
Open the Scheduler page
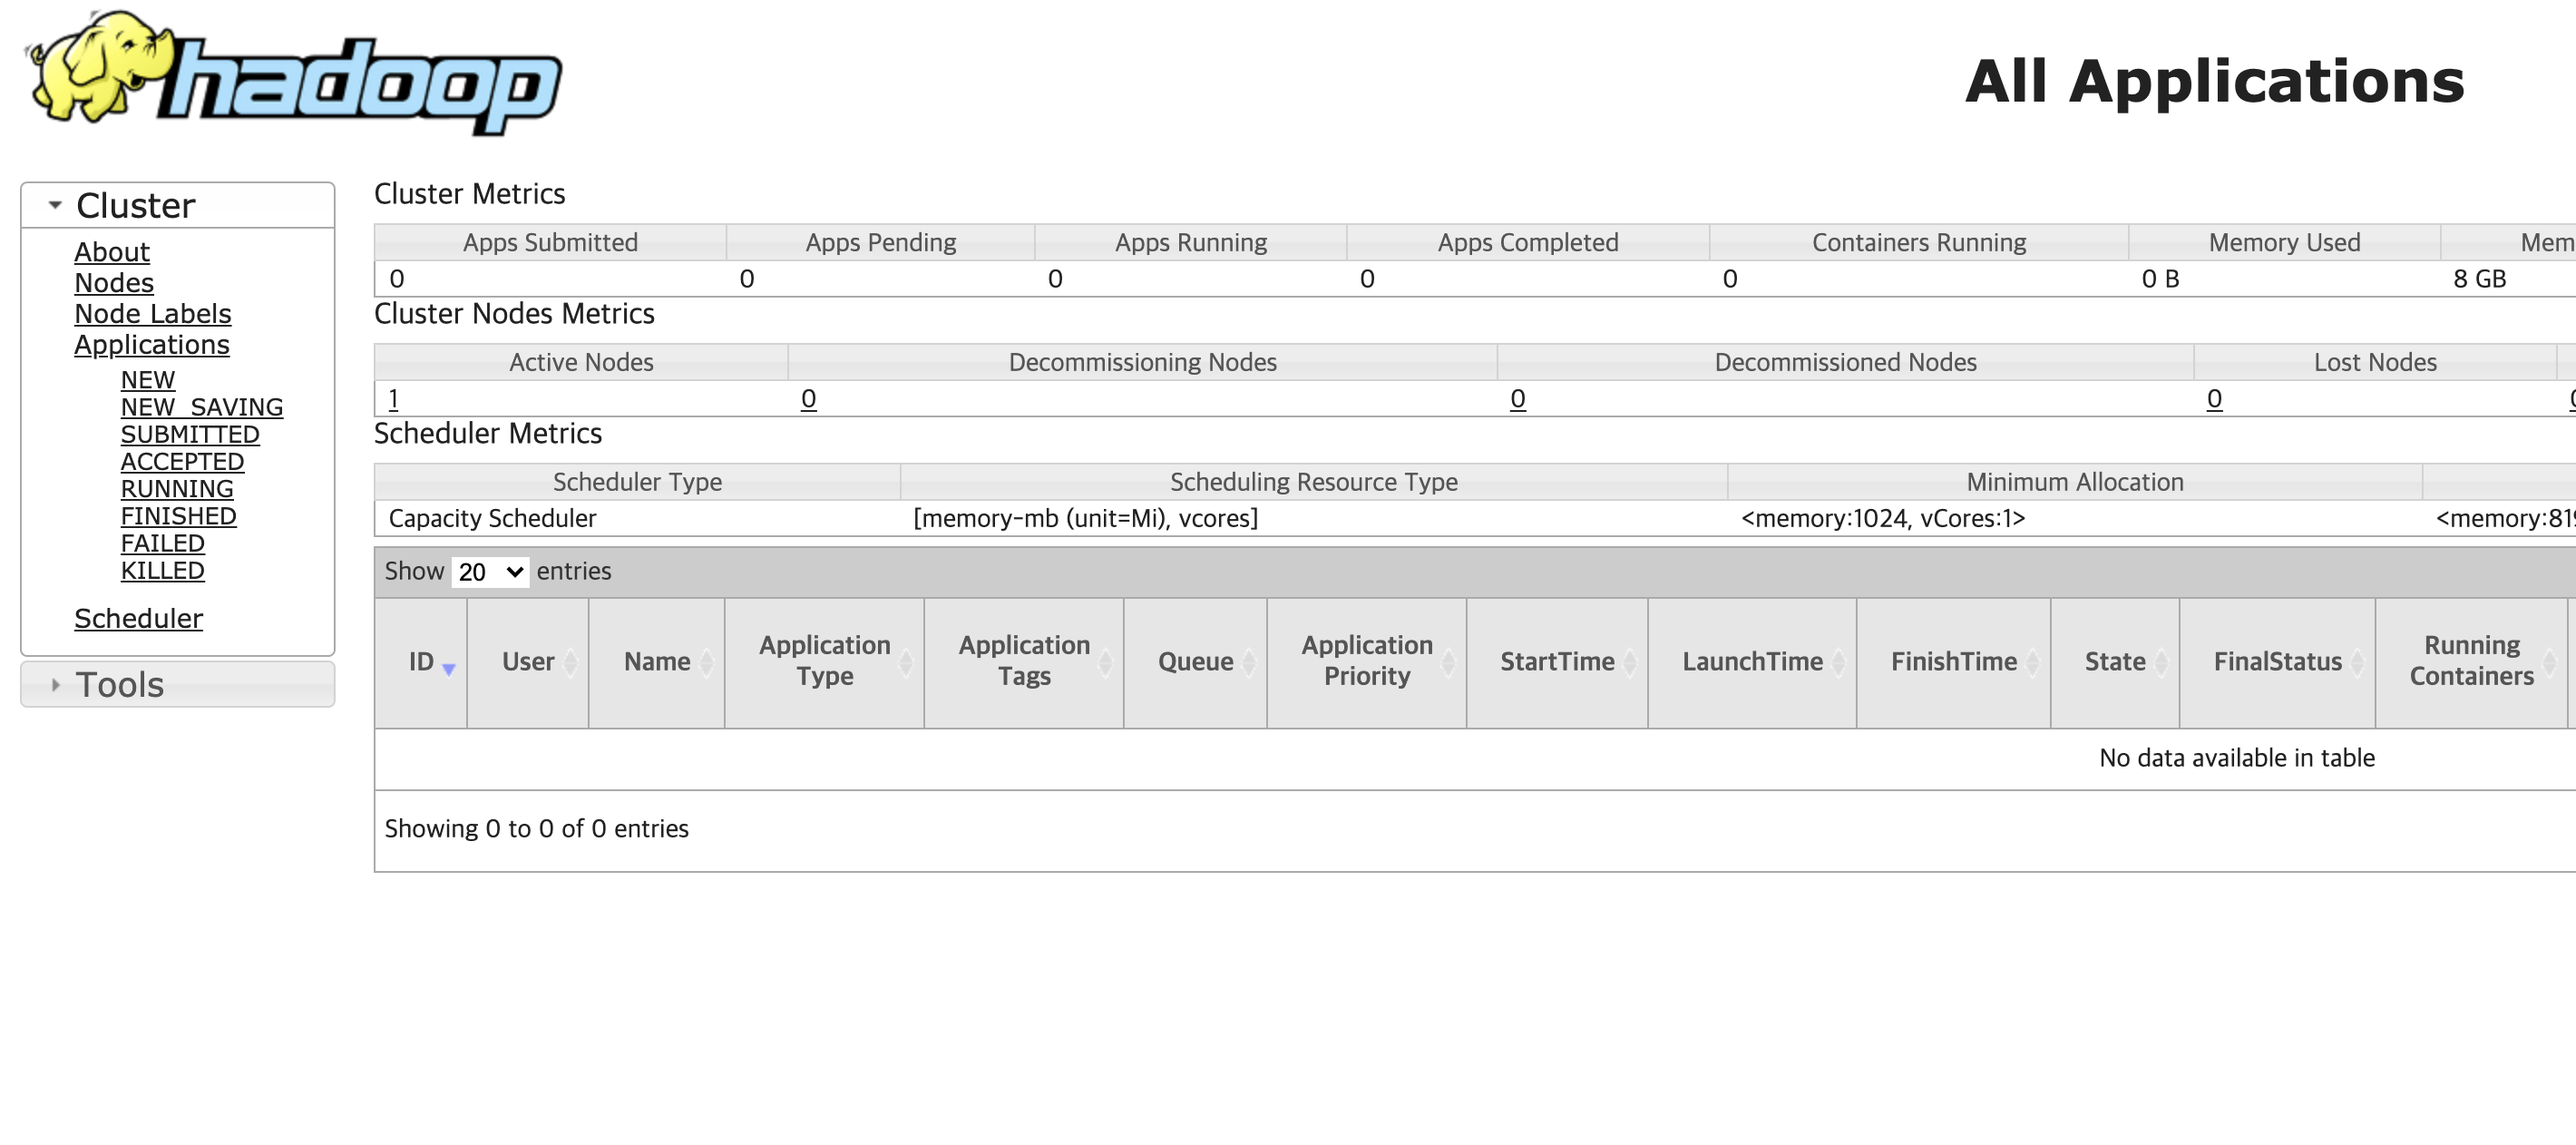coord(139,619)
